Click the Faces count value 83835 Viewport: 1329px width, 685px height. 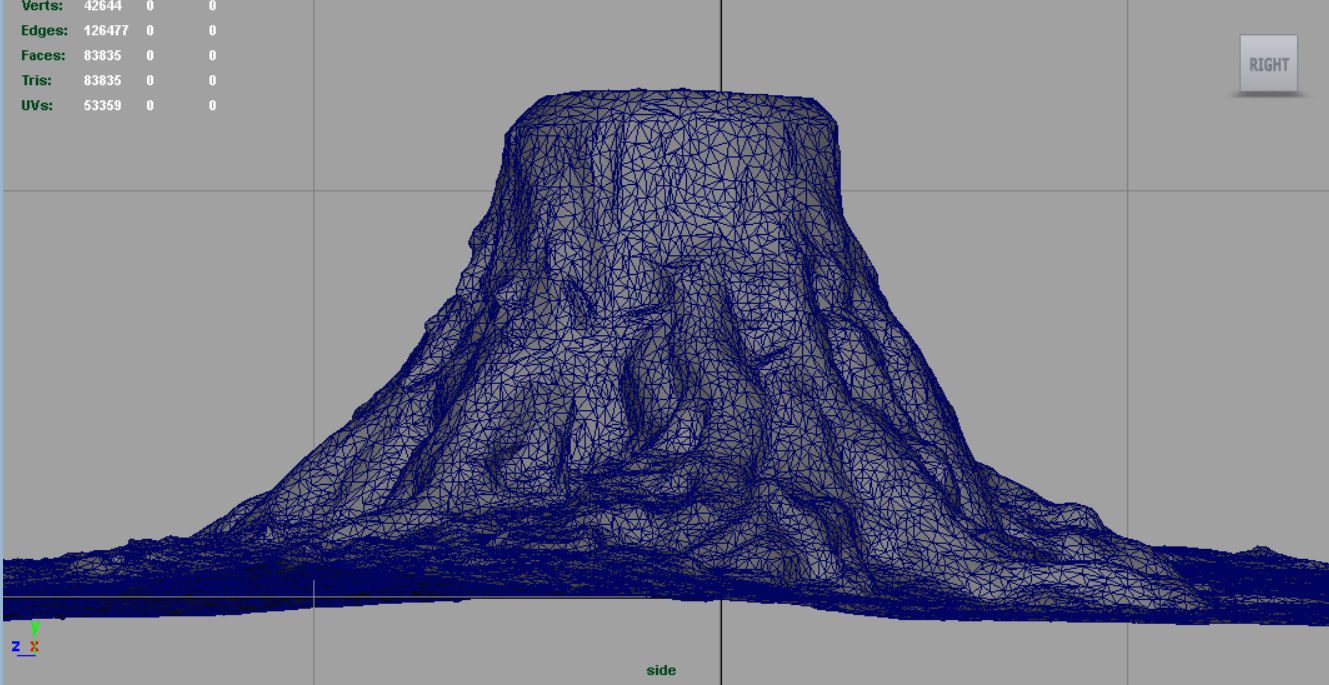pos(102,56)
